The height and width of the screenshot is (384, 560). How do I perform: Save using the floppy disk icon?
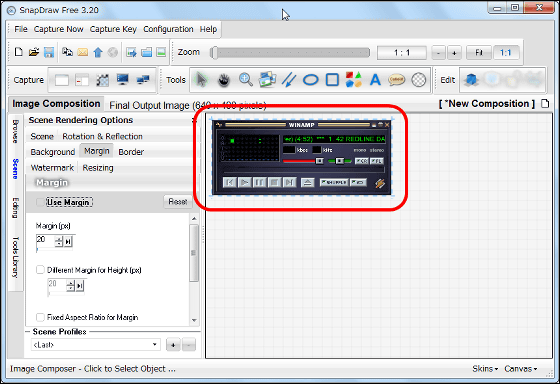(x=49, y=52)
